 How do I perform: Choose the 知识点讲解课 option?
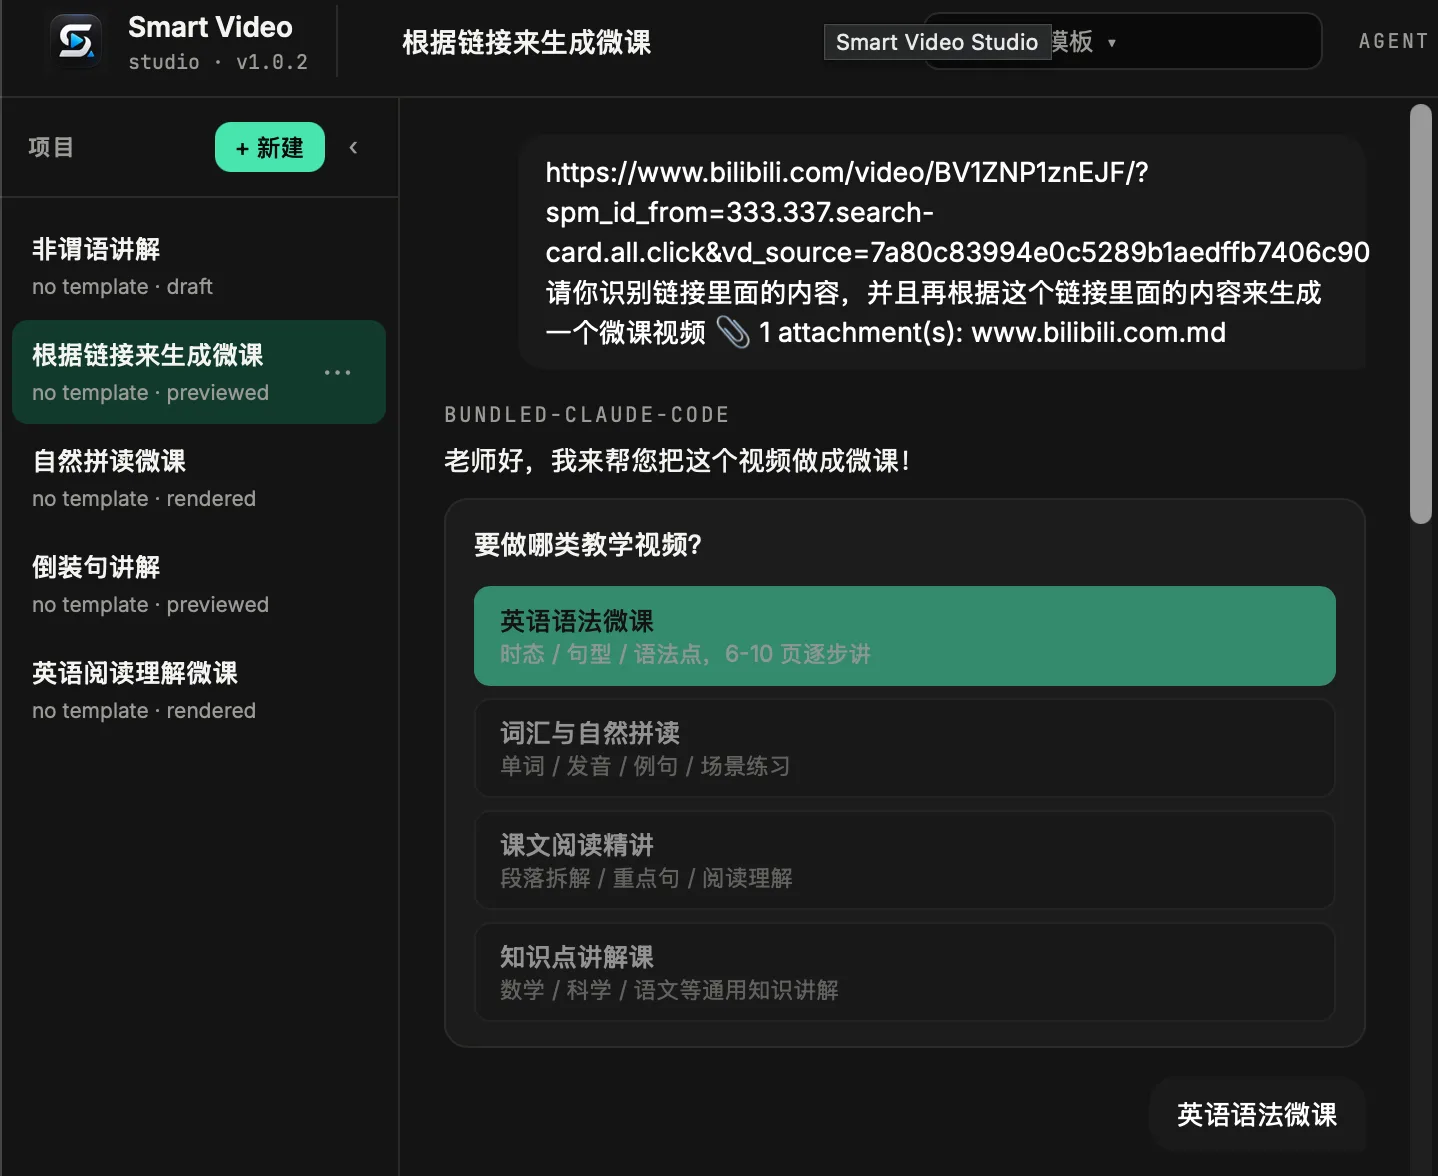(x=904, y=972)
